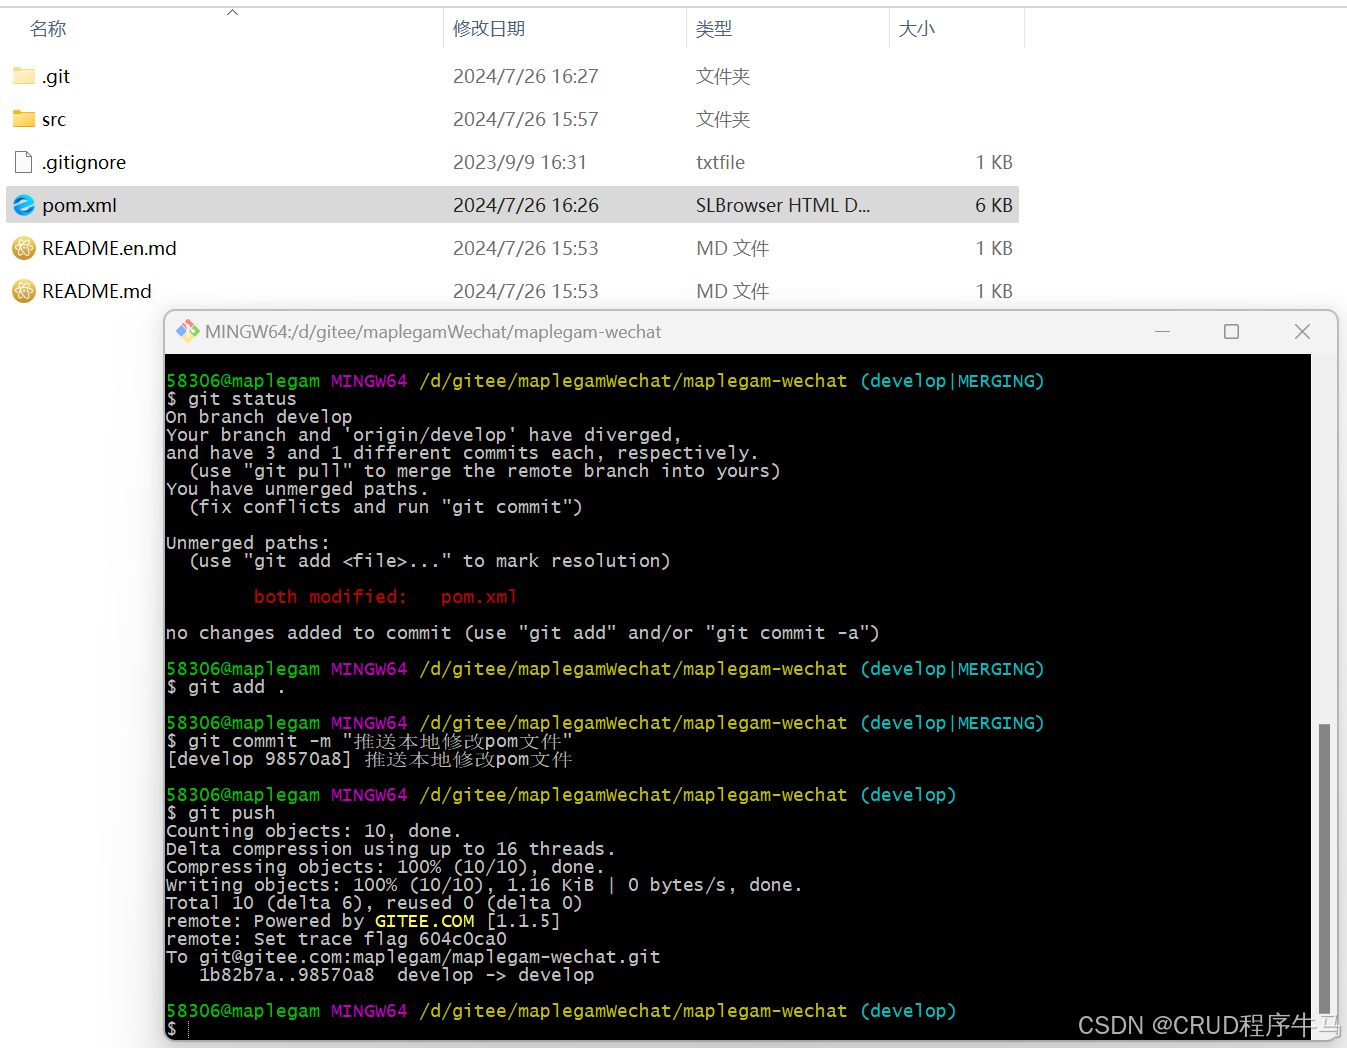Image resolution: width=1347 pixels, height=1048 pixels.
Task: Select the src folder name
Action: point(54,119)
